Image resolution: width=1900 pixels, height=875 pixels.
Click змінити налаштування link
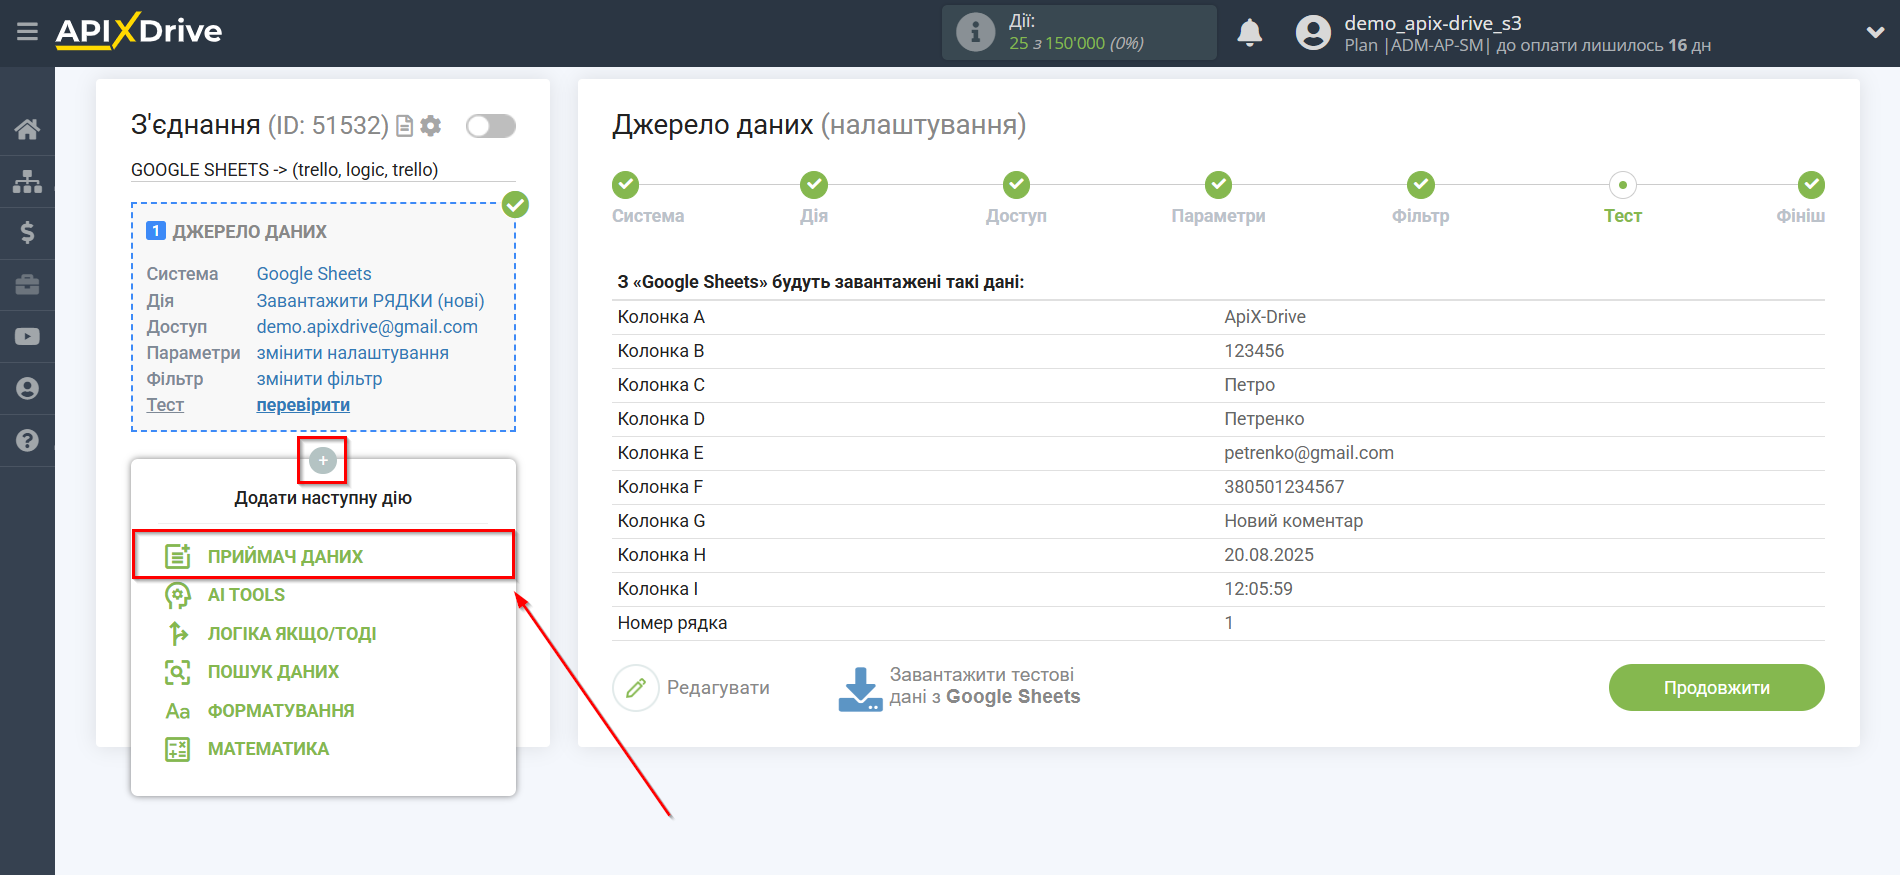point(352,353)
